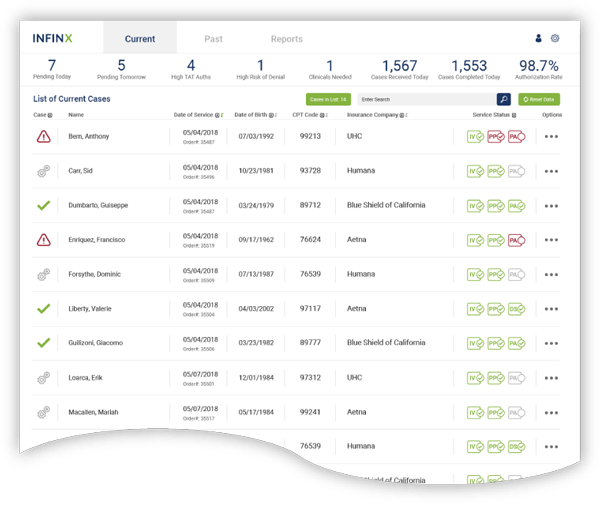Click gears icon for Loarca, Erik

point(44,378)
